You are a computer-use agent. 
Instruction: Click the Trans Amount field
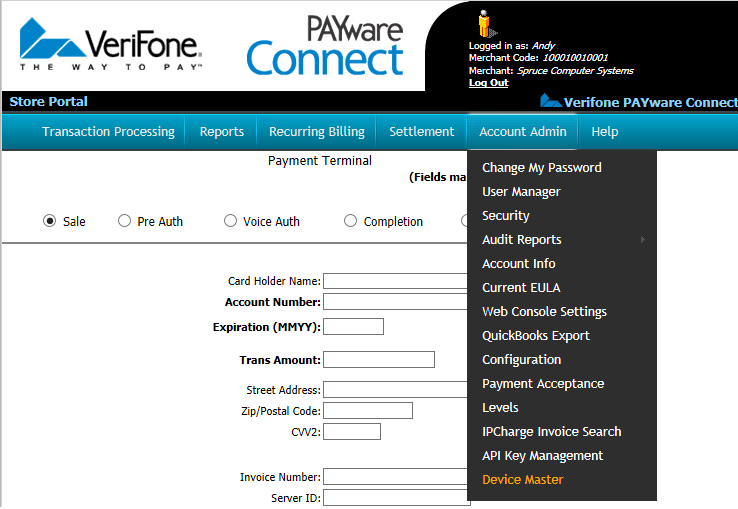click(379, 360)
